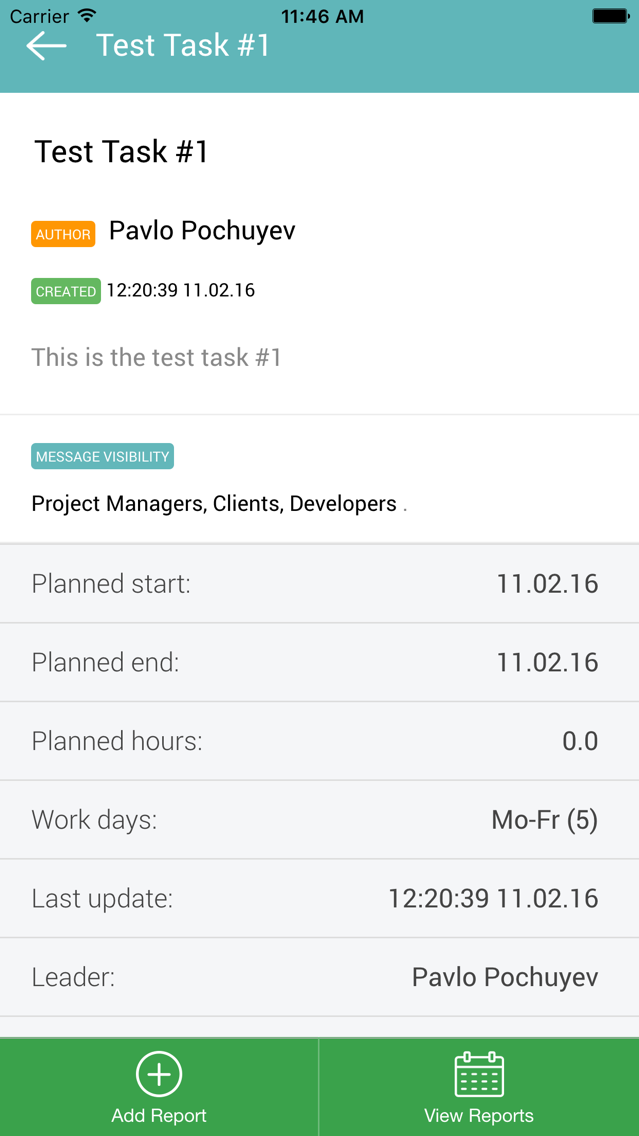
Task: Tap the task description text
Action: coord(156,357)
